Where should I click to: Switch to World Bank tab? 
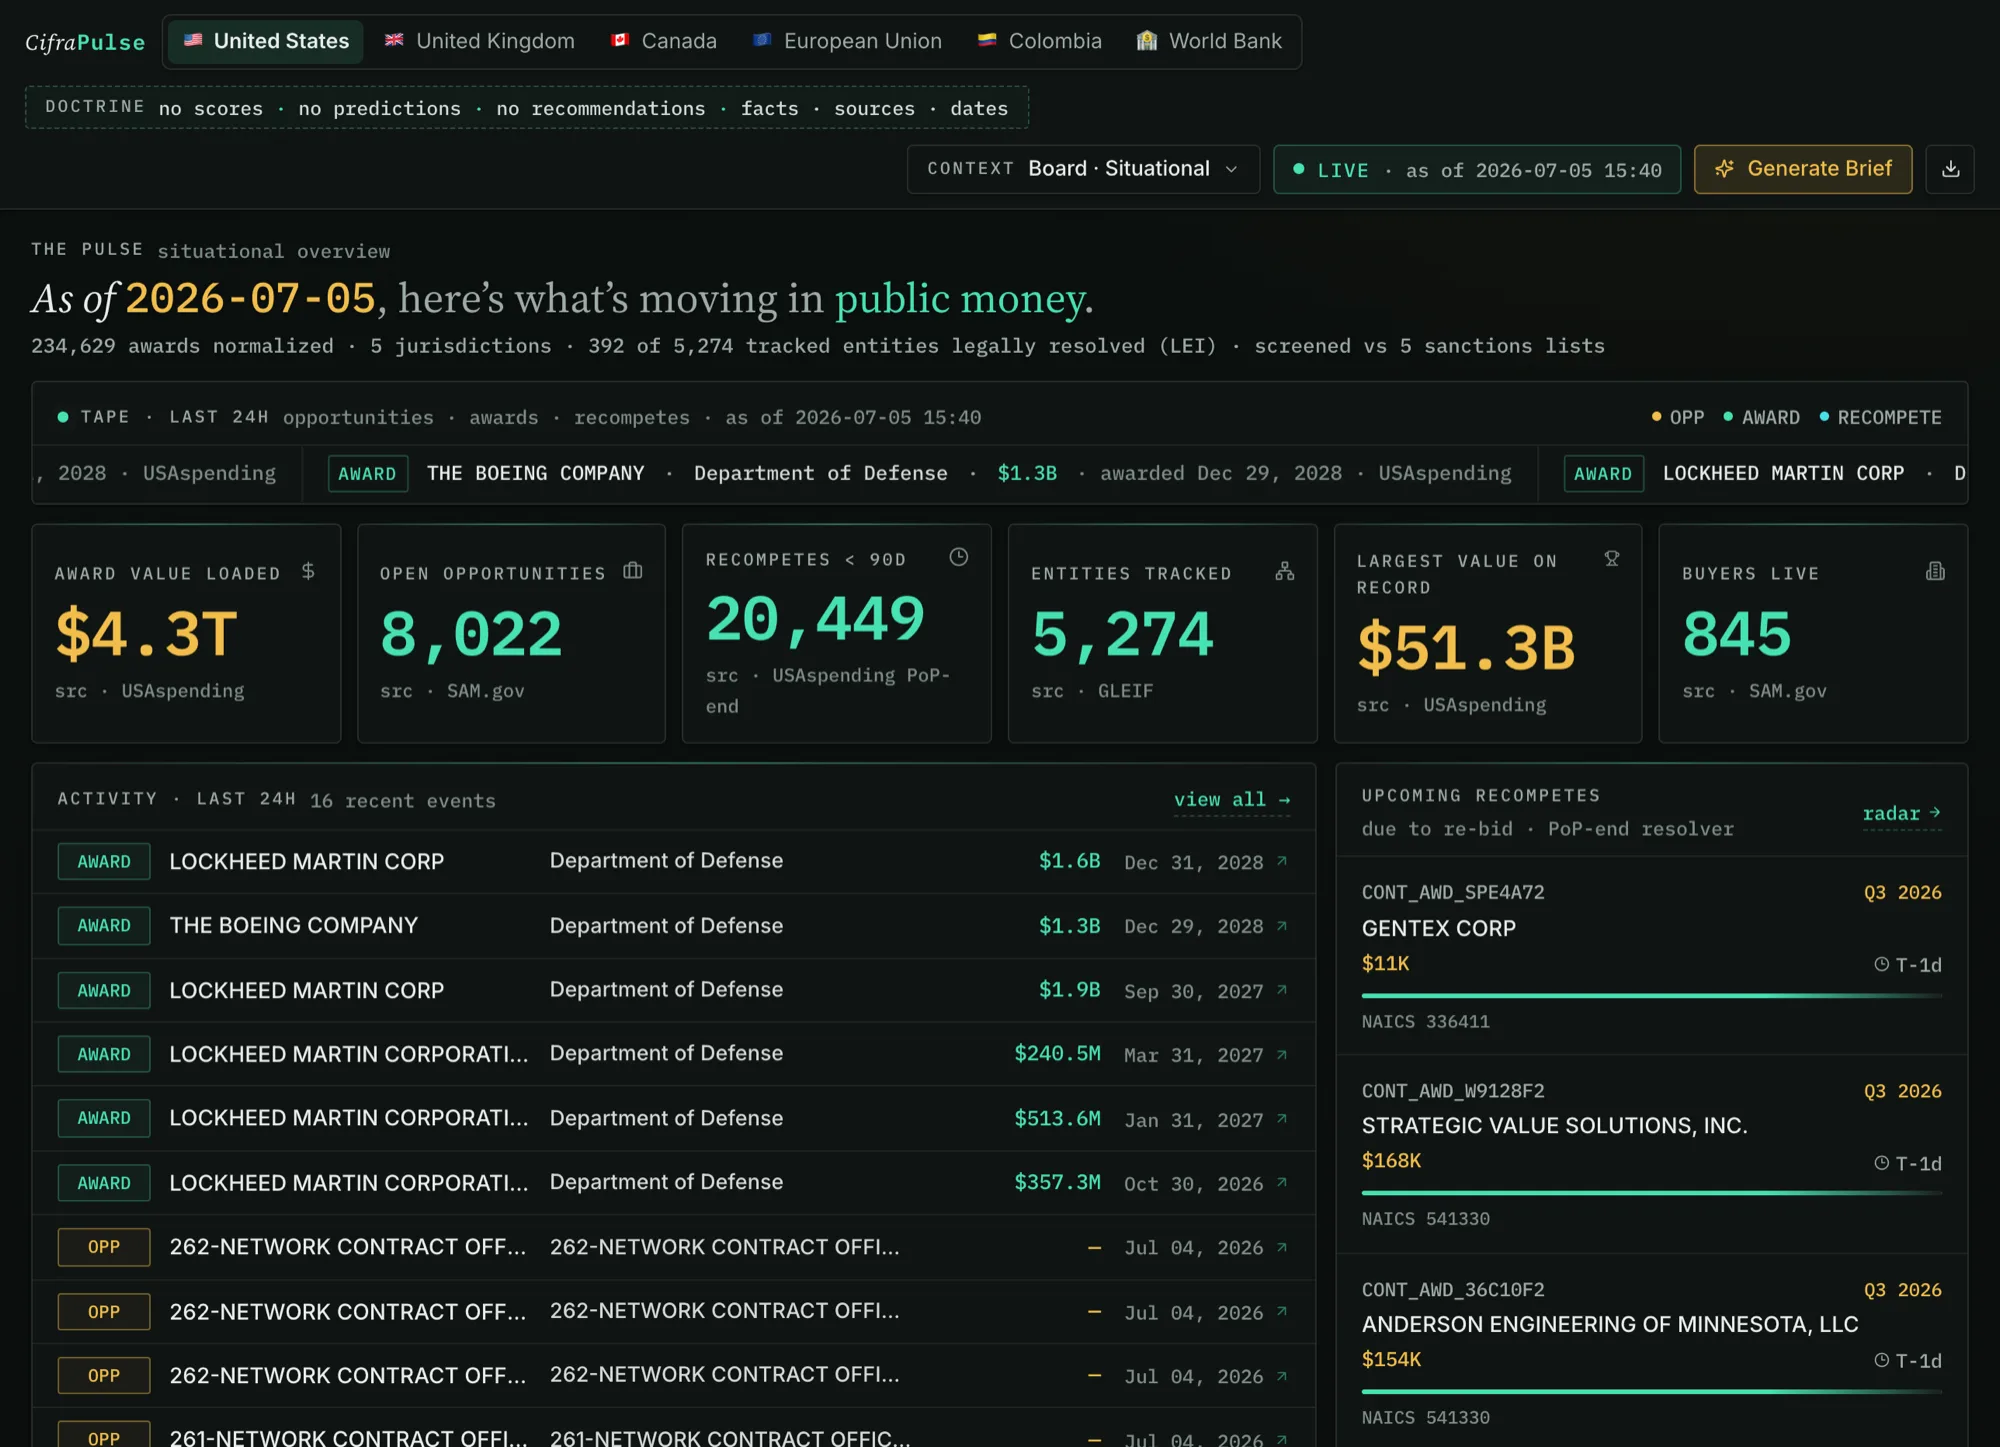pyautogui.click(x=1210, y=41)
